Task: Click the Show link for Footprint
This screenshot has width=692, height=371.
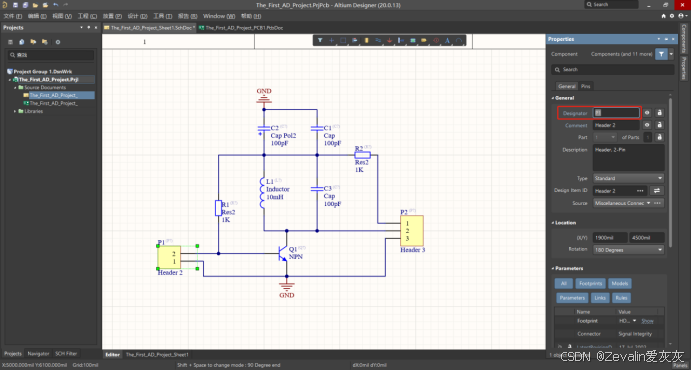Action: (647, 321)
